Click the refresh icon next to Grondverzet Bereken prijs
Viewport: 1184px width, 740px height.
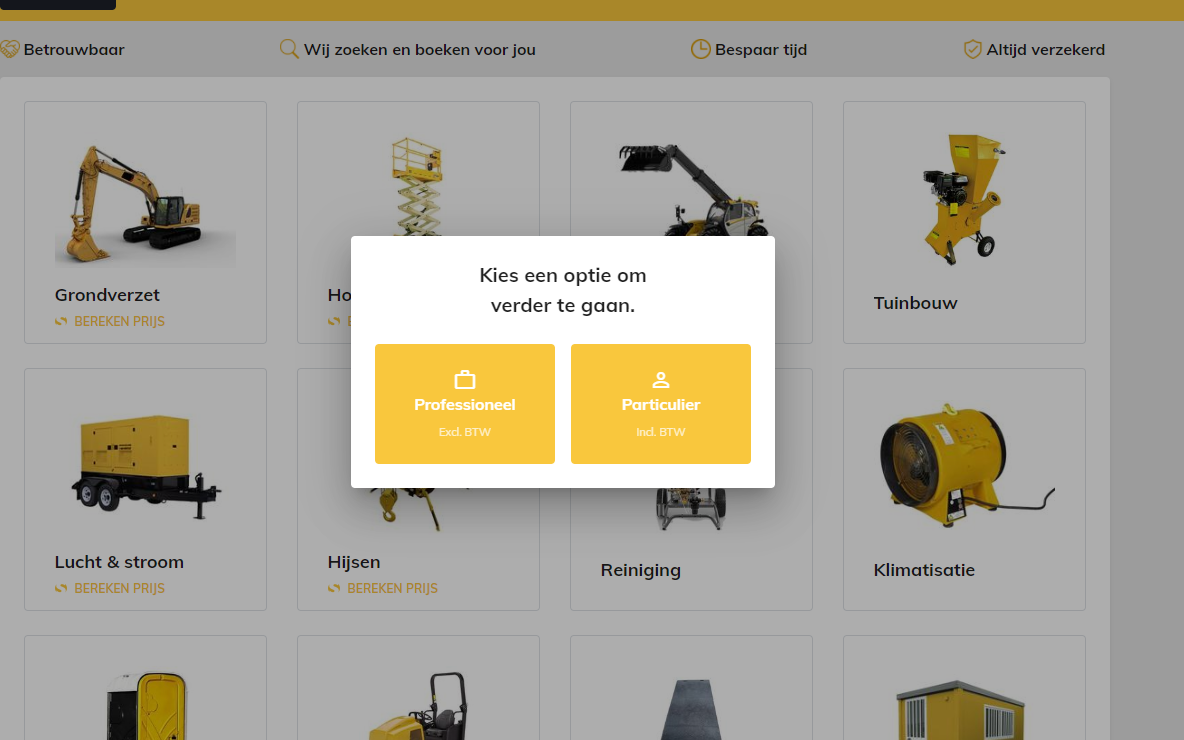[x=61, y=322]
